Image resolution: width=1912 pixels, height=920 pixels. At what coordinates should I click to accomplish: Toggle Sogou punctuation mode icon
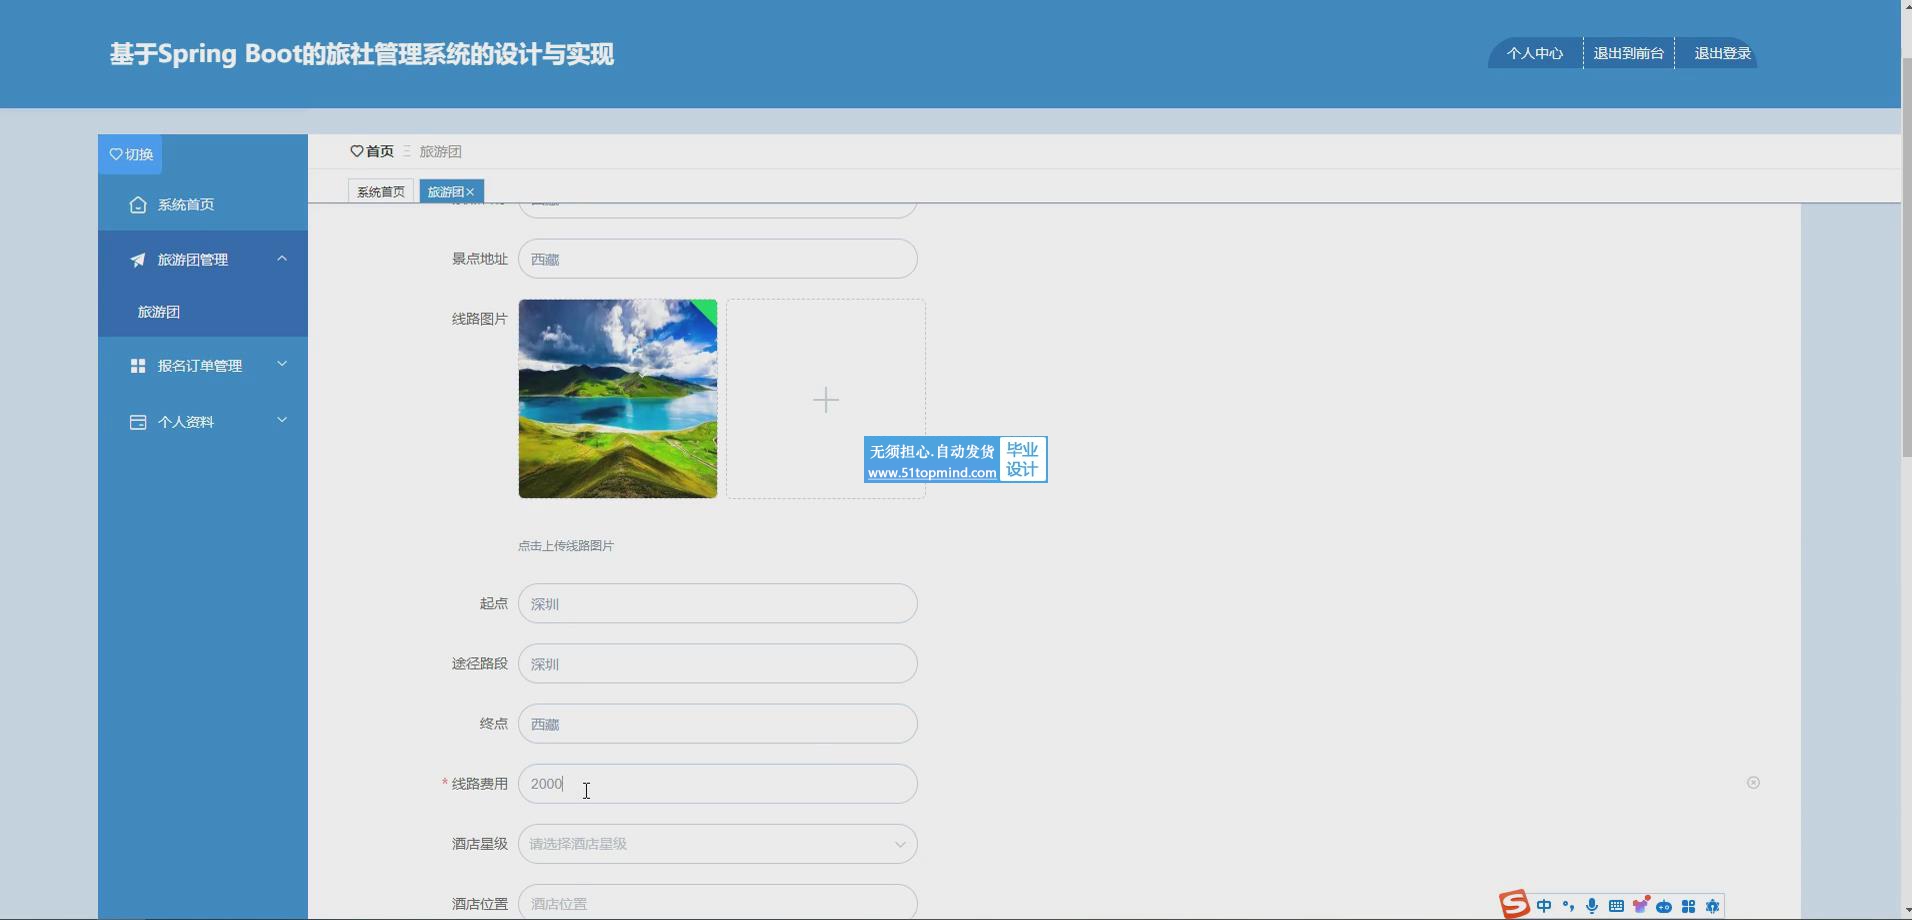pos(1568,906)
